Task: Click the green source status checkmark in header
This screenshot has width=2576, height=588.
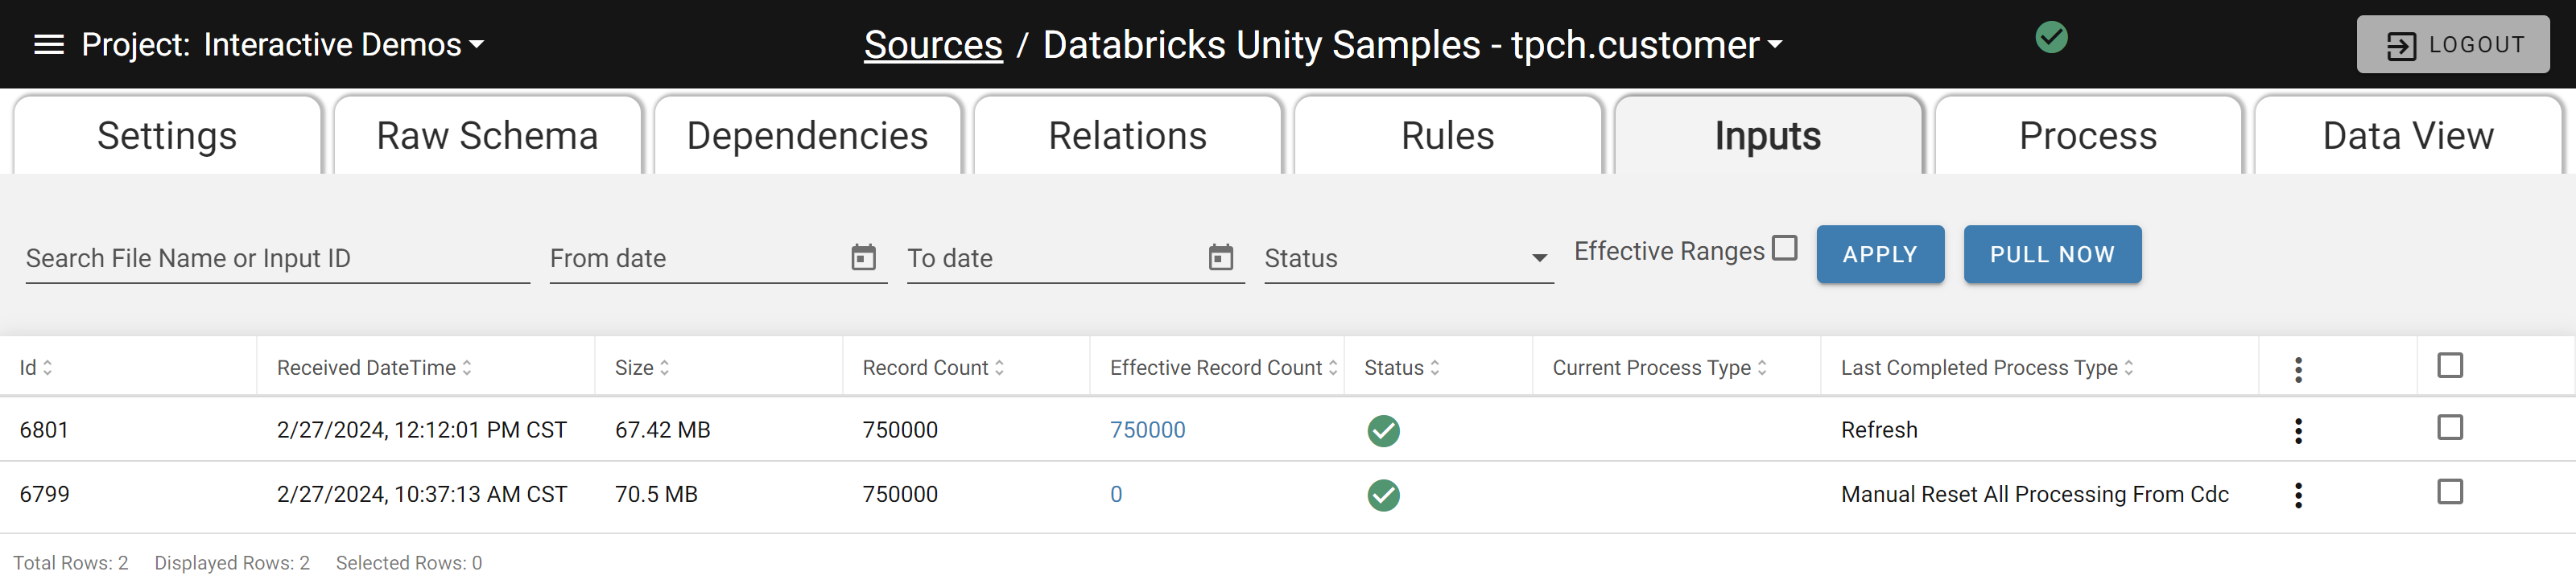Action: pos(2051,38)
